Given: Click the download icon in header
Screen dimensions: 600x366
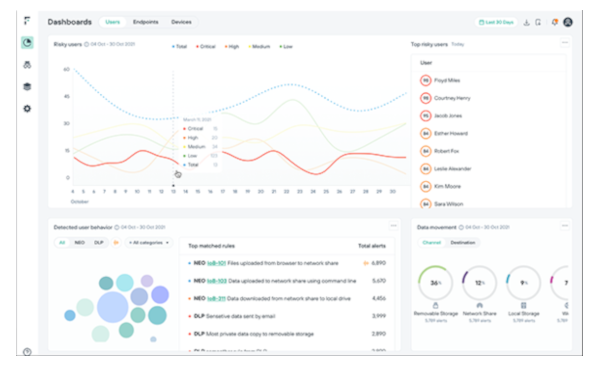Looking at the screenshot, I should click(x=527, y=23).
